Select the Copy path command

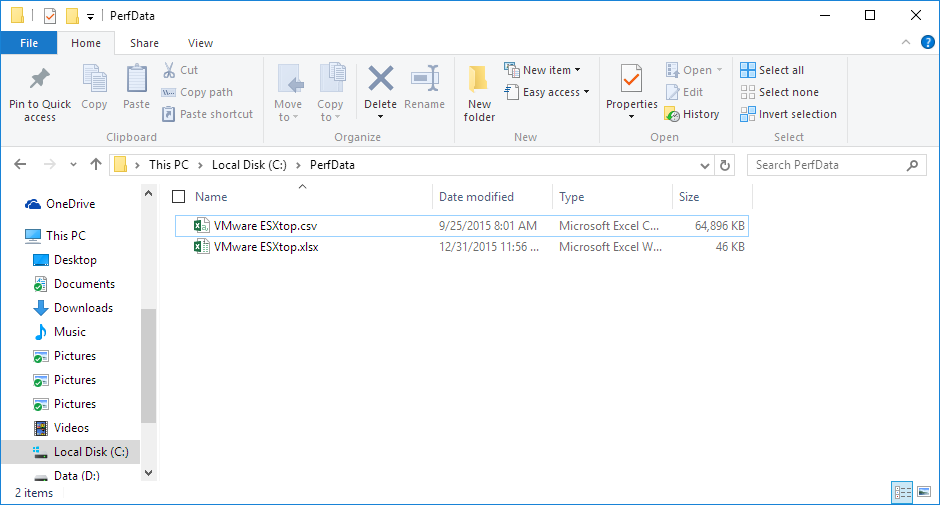[x=197, y=92]
